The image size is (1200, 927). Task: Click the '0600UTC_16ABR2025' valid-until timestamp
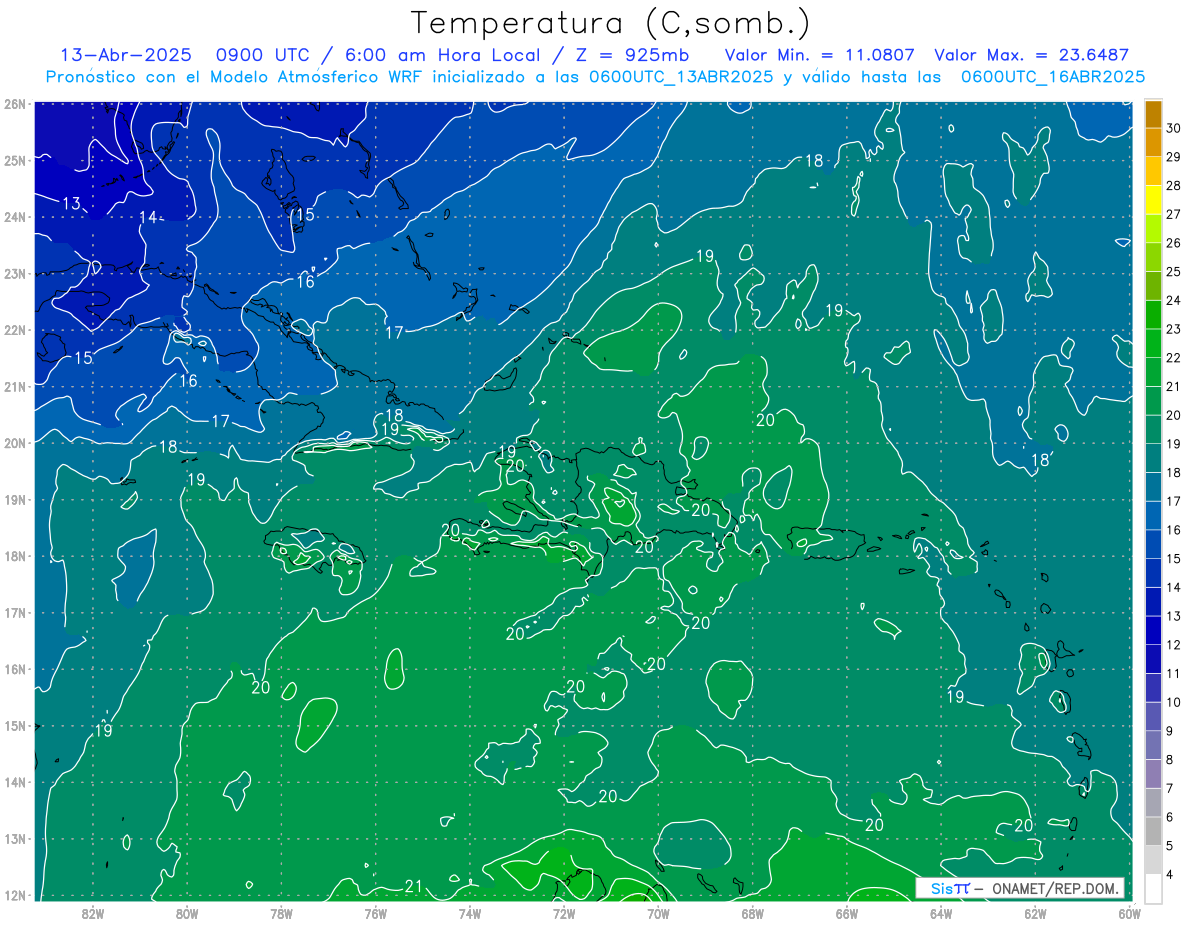coord(1053,77)
